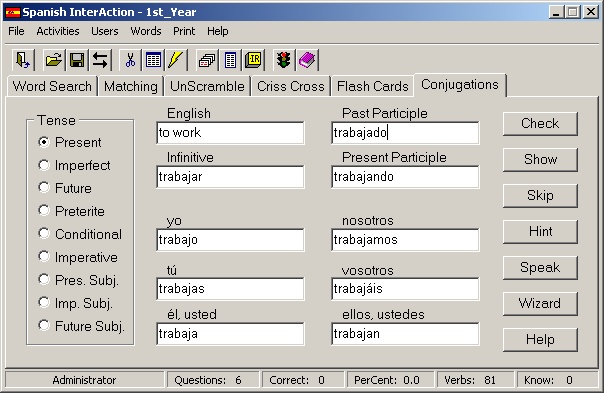
Task: Click the 'Know: 0' status entry
Action: [x=557, y=380]
